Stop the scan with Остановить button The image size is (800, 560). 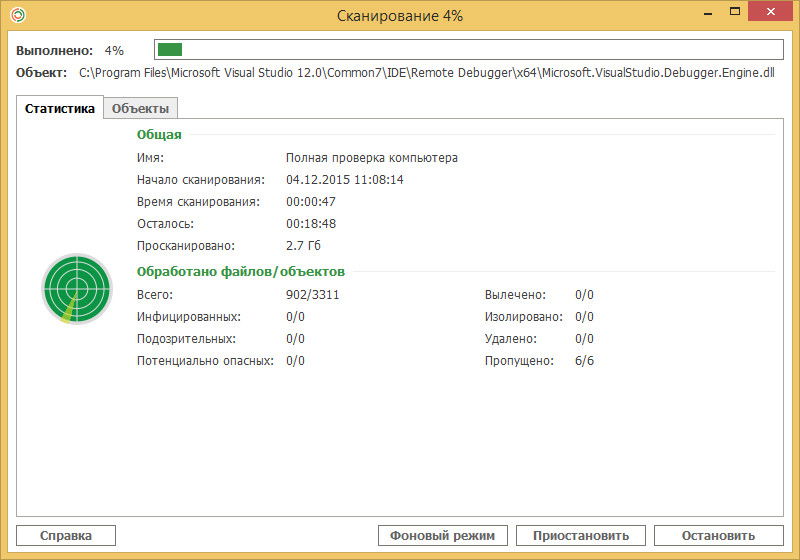coord(718,536)
